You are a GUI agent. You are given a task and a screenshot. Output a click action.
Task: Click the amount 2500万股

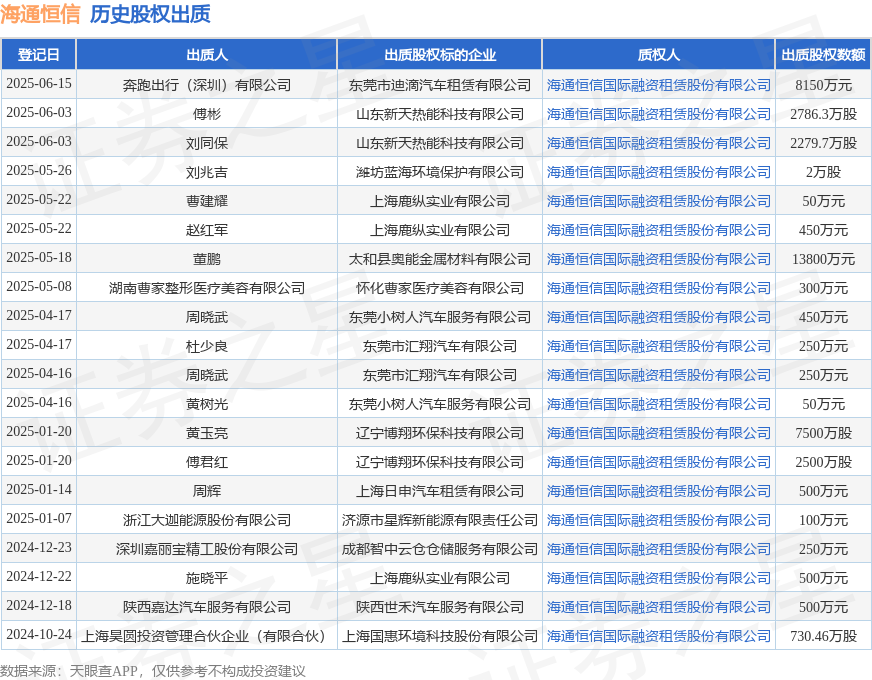pyautogui.click(x=823, y=462)
